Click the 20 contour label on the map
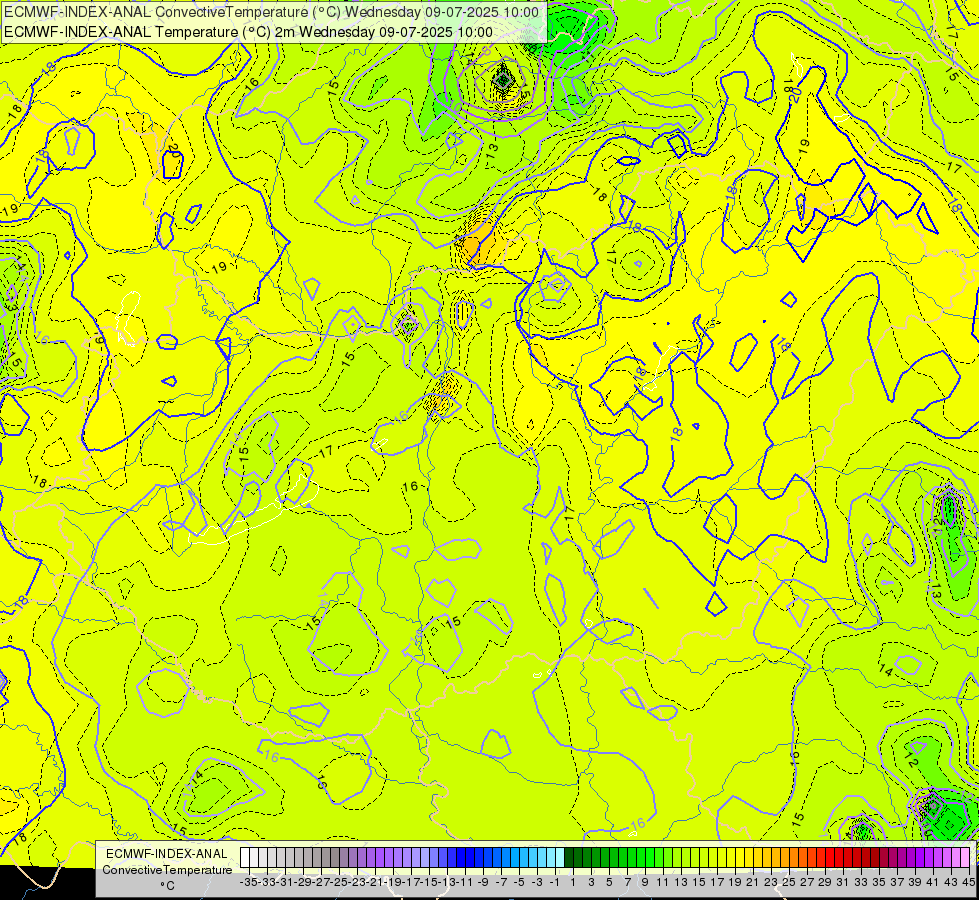The height and width of the screenshot is (900, 979). tap(794, 94)
